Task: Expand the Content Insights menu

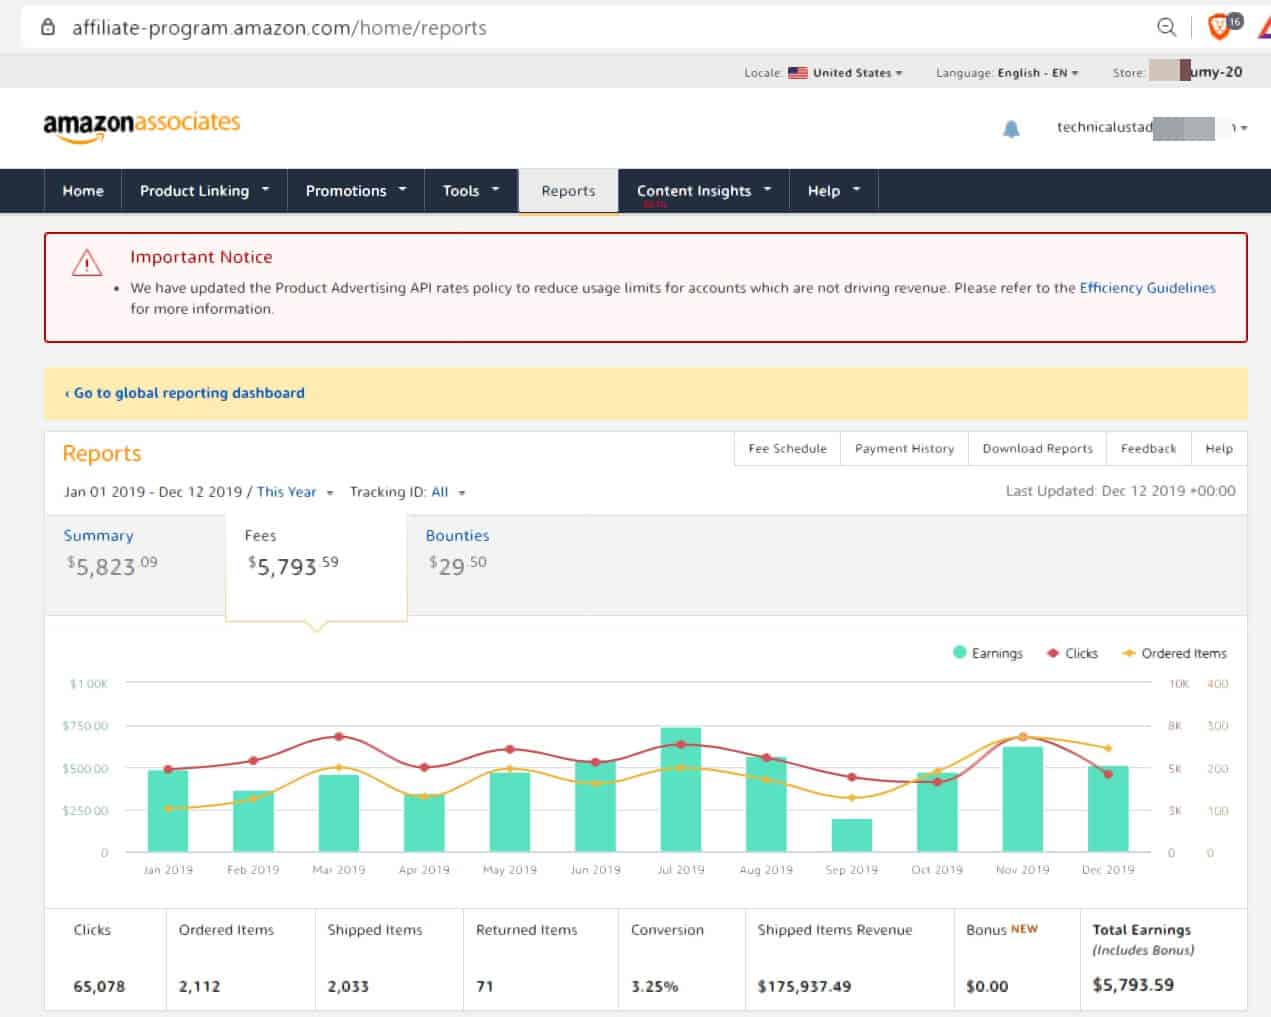Action: 704,190
